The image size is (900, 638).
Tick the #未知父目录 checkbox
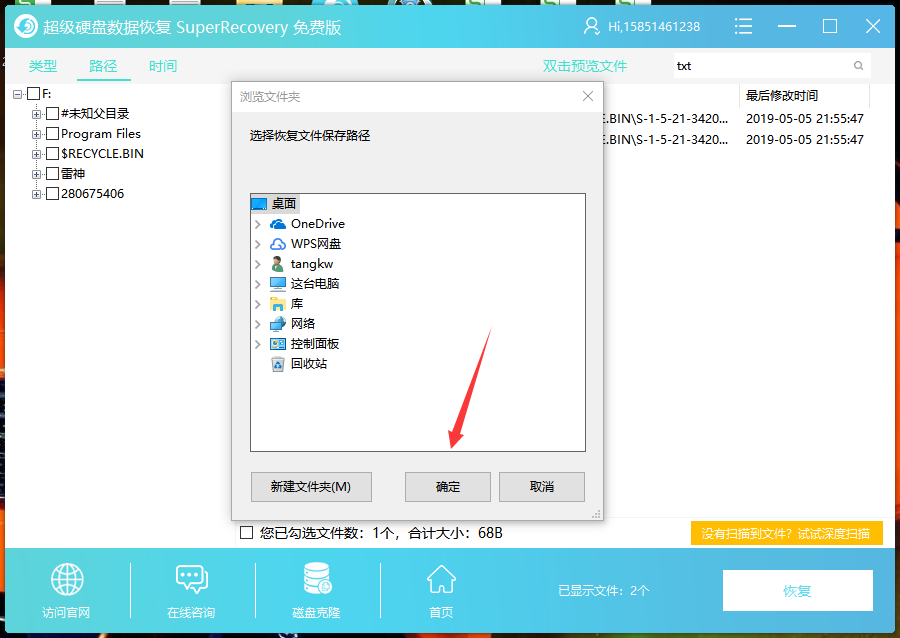pyautogui.click(x=52, y=114)
